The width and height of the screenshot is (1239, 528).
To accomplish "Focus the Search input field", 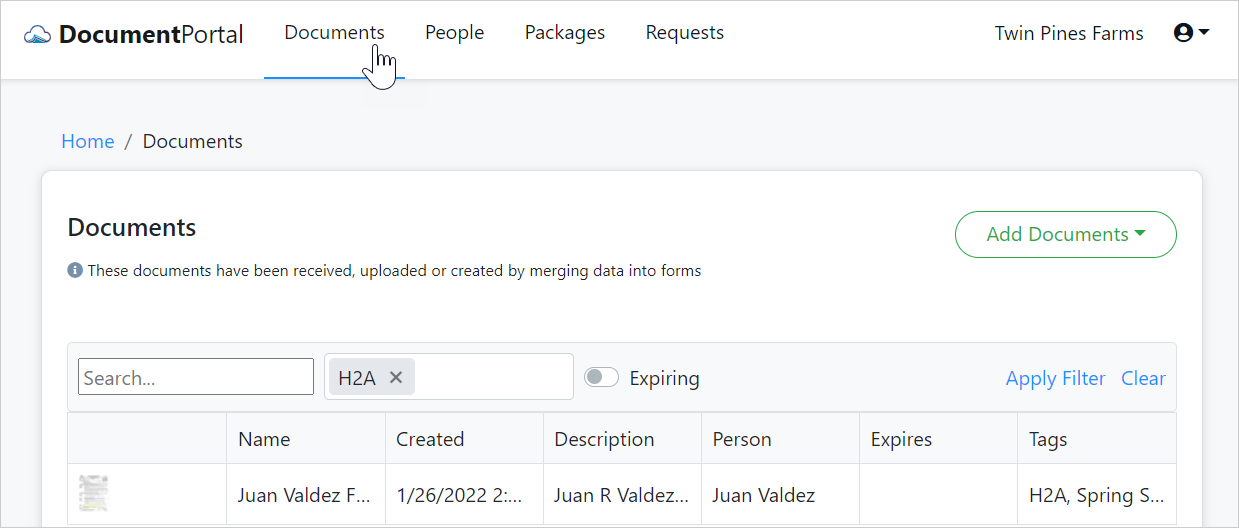I will pyautogui.click(x=196, y=377).
